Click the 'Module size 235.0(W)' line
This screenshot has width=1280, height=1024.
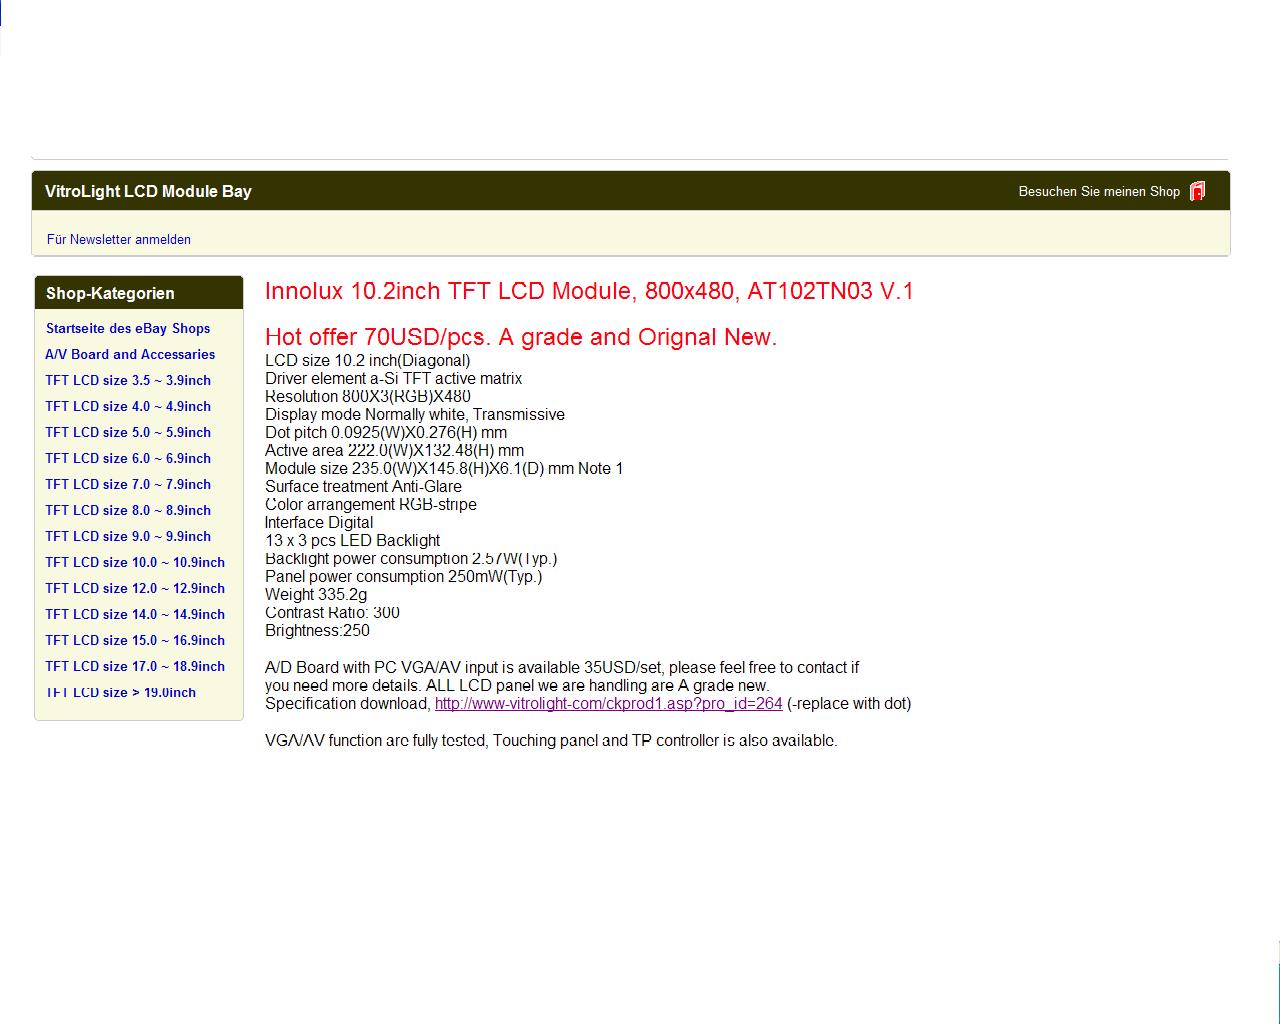pos(444,468)
